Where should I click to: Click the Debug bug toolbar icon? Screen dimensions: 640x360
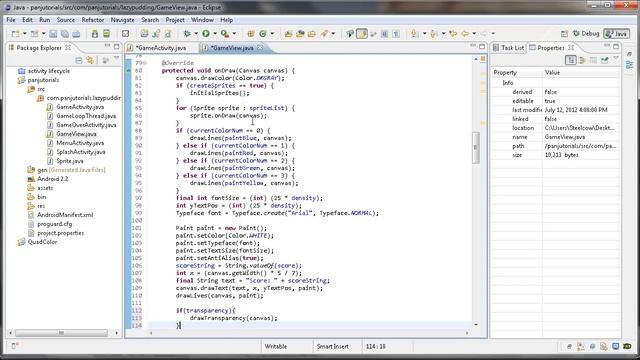click(187, 34)
